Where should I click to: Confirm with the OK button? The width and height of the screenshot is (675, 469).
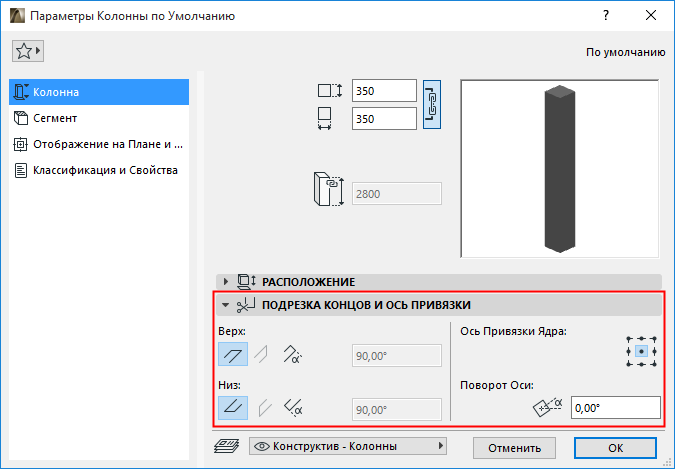[x=616, y=448]
